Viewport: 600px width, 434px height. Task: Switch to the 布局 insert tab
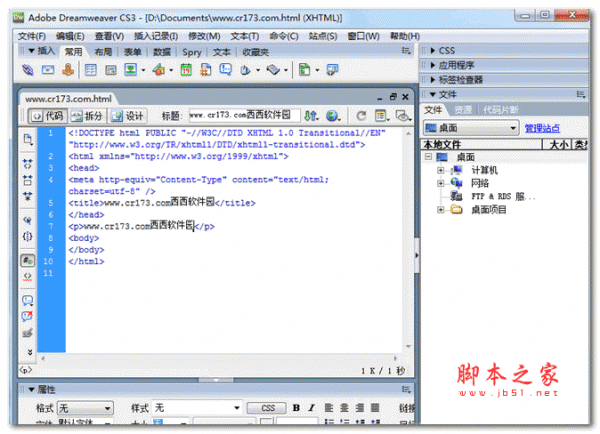point(103,52)
